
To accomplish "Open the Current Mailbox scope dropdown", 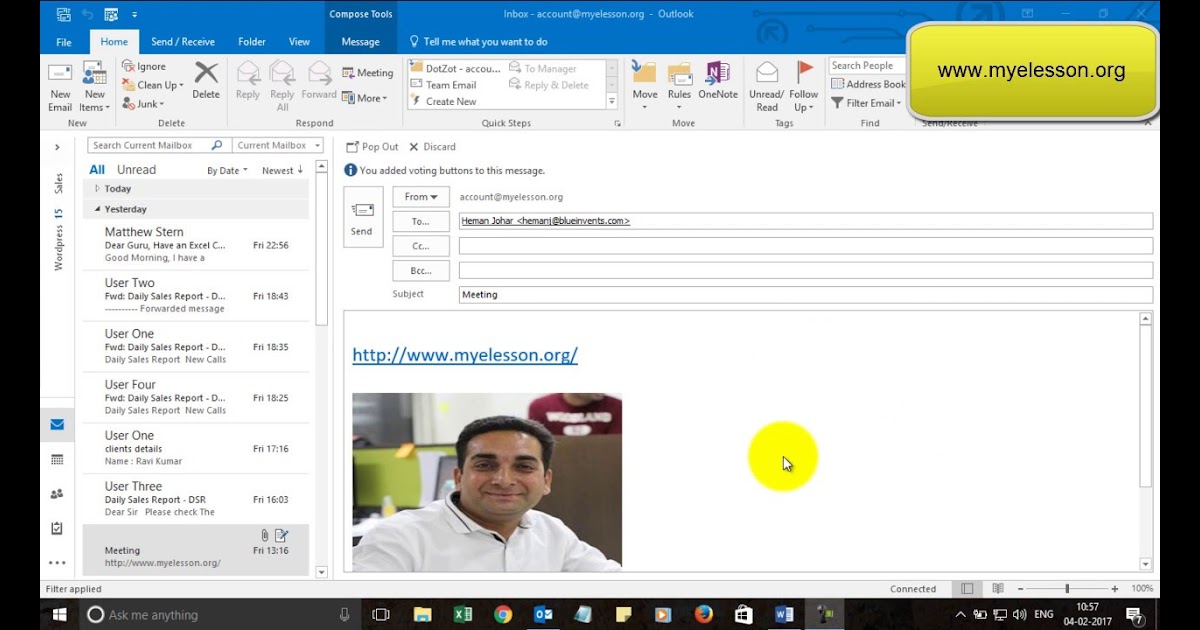I will coord(279,145).
